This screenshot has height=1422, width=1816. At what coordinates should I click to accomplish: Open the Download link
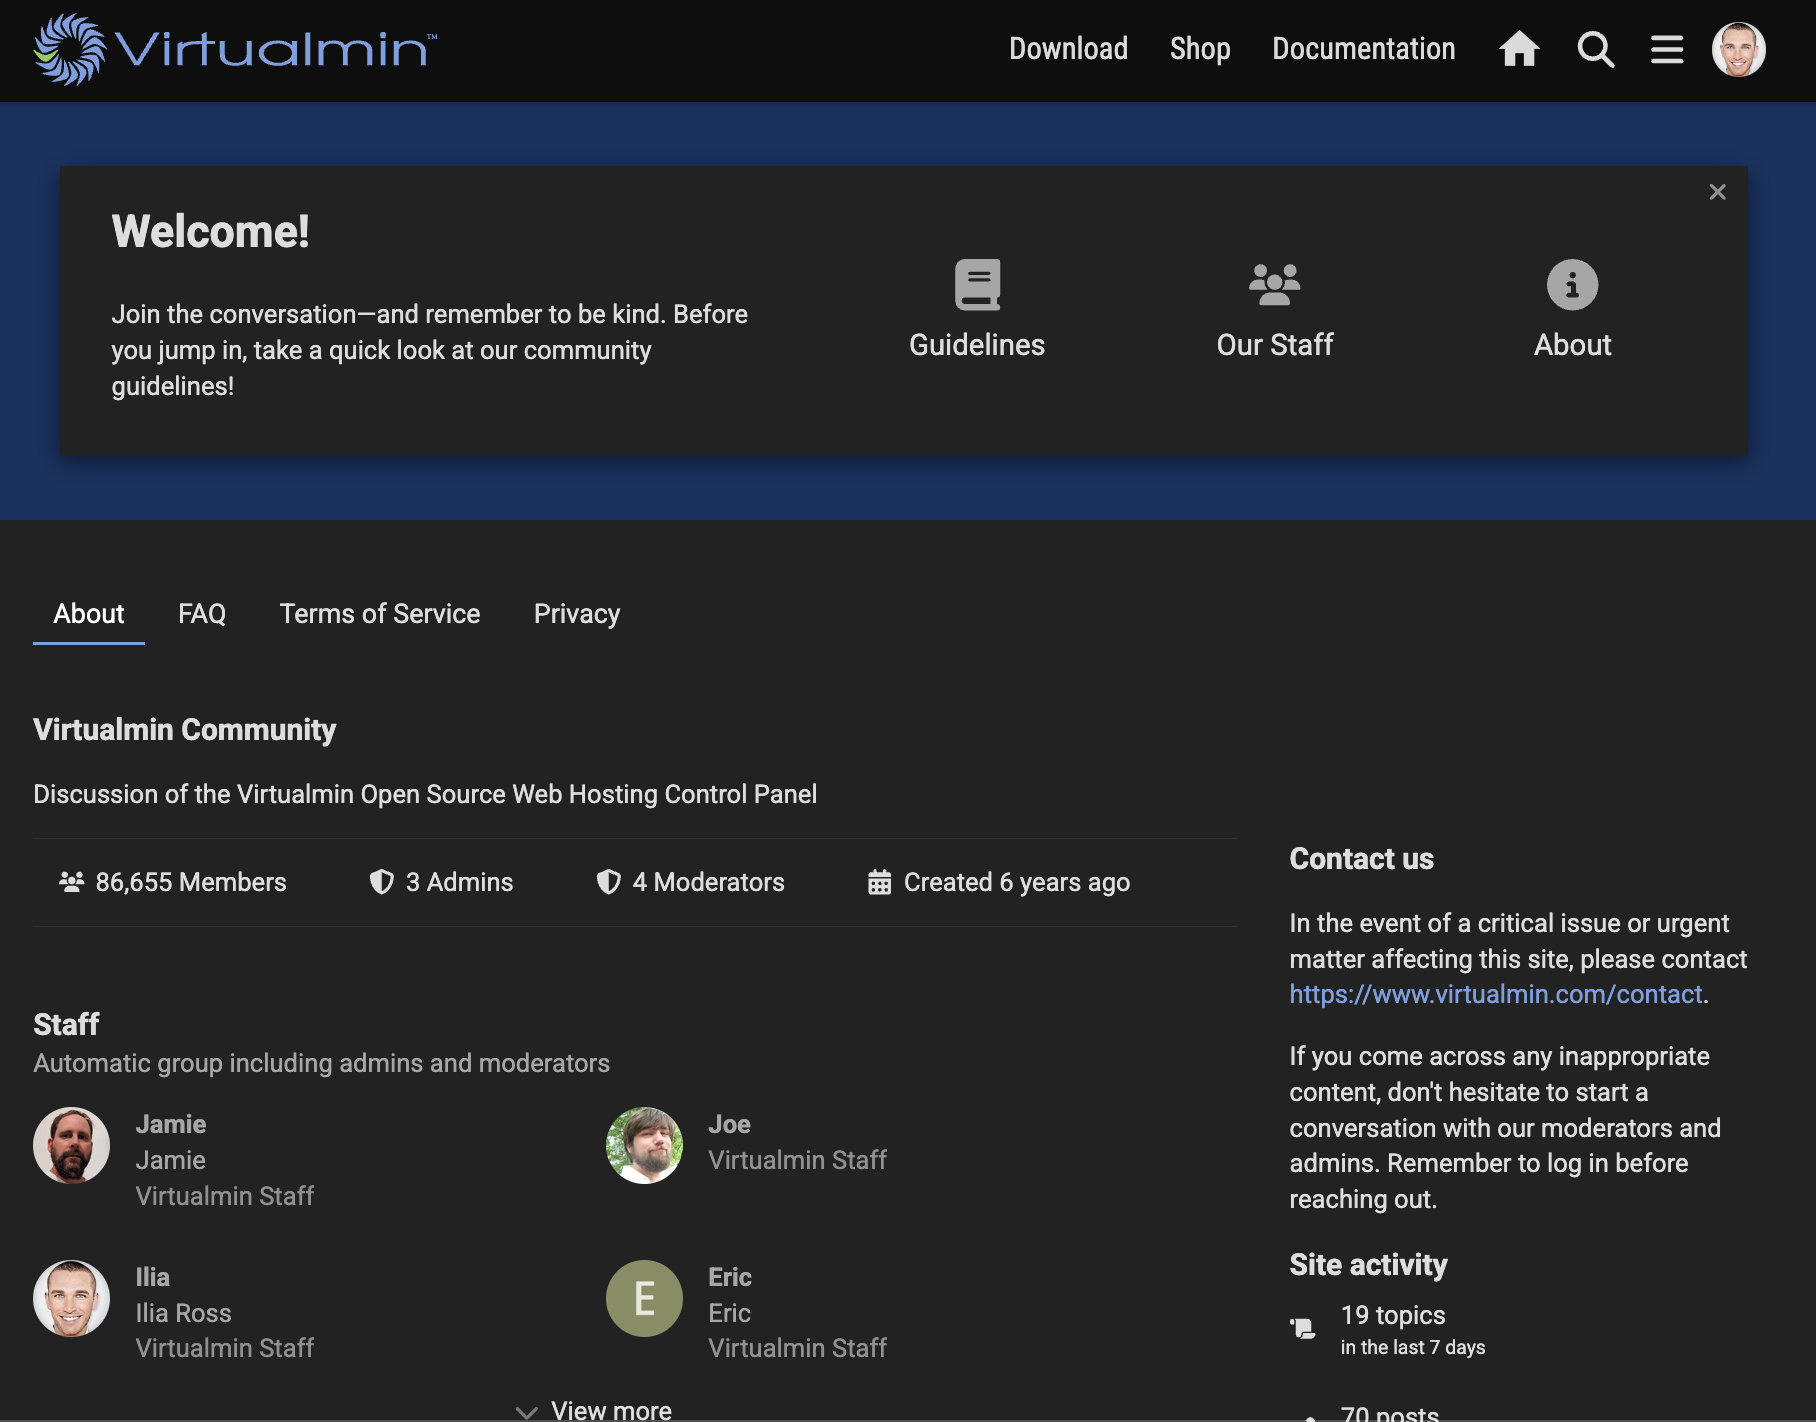pyautogui.click(x=1068, y=49)
